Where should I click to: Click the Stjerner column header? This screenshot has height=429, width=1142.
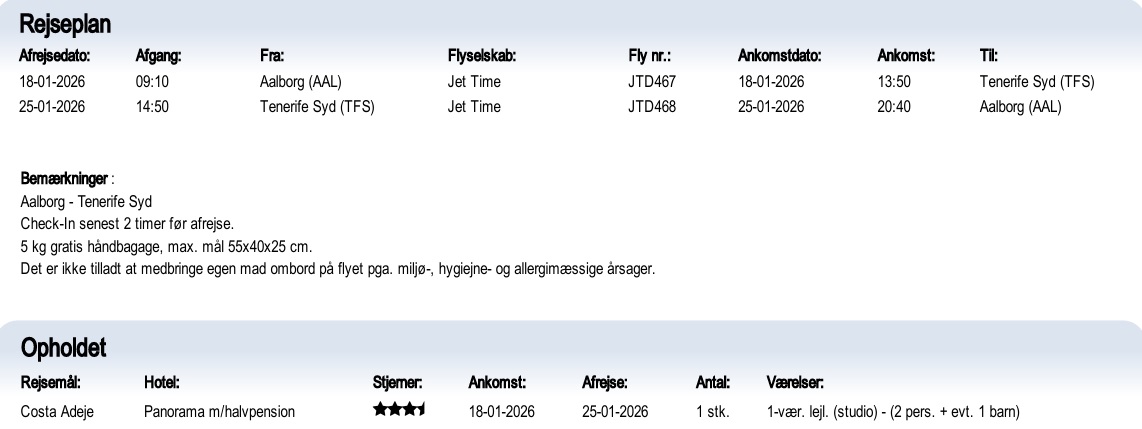pos(397,381)
